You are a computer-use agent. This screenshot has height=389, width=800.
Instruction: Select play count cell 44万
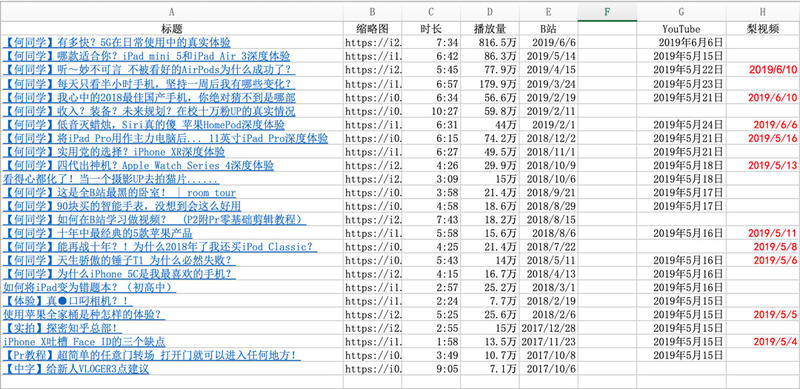point(490,125)
